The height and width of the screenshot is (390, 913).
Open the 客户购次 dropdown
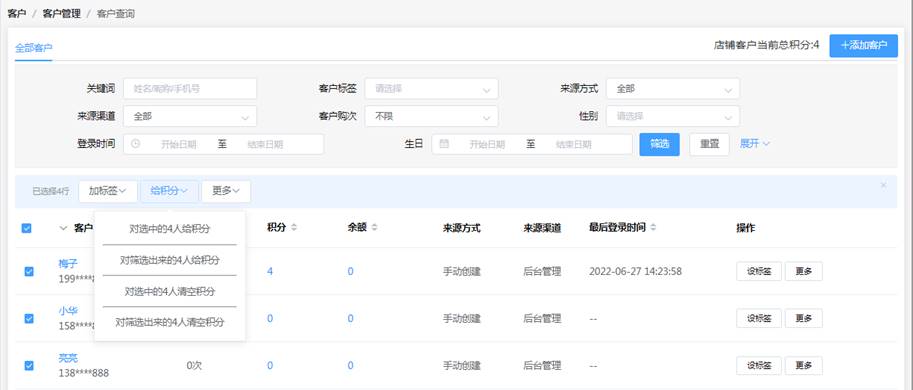[x=431, y=116]
